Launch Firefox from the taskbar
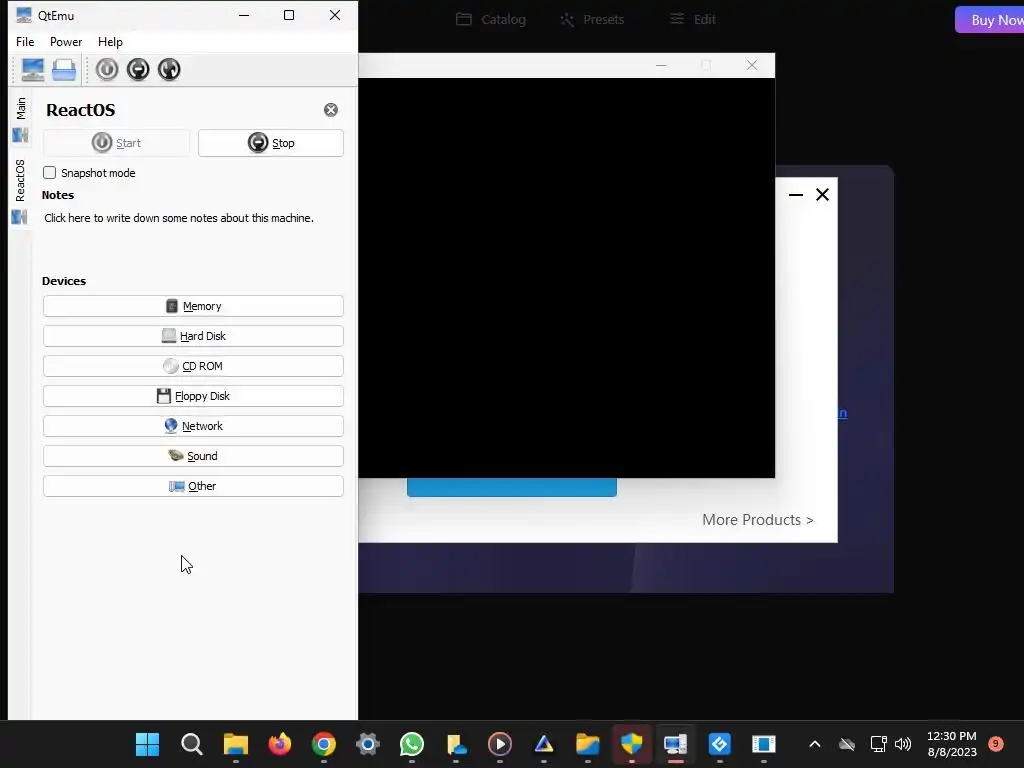 280,744
